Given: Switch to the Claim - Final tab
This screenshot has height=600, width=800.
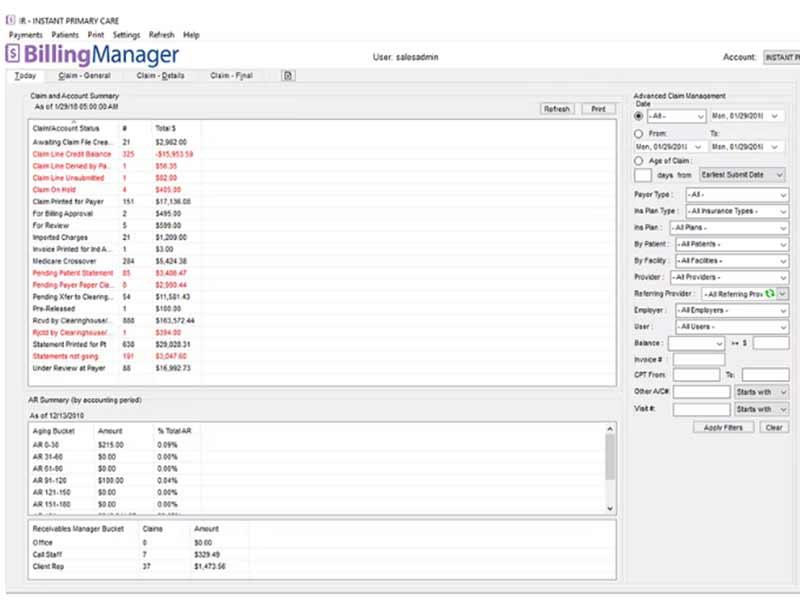Looking at the screenshot, I should click(231, 76).
